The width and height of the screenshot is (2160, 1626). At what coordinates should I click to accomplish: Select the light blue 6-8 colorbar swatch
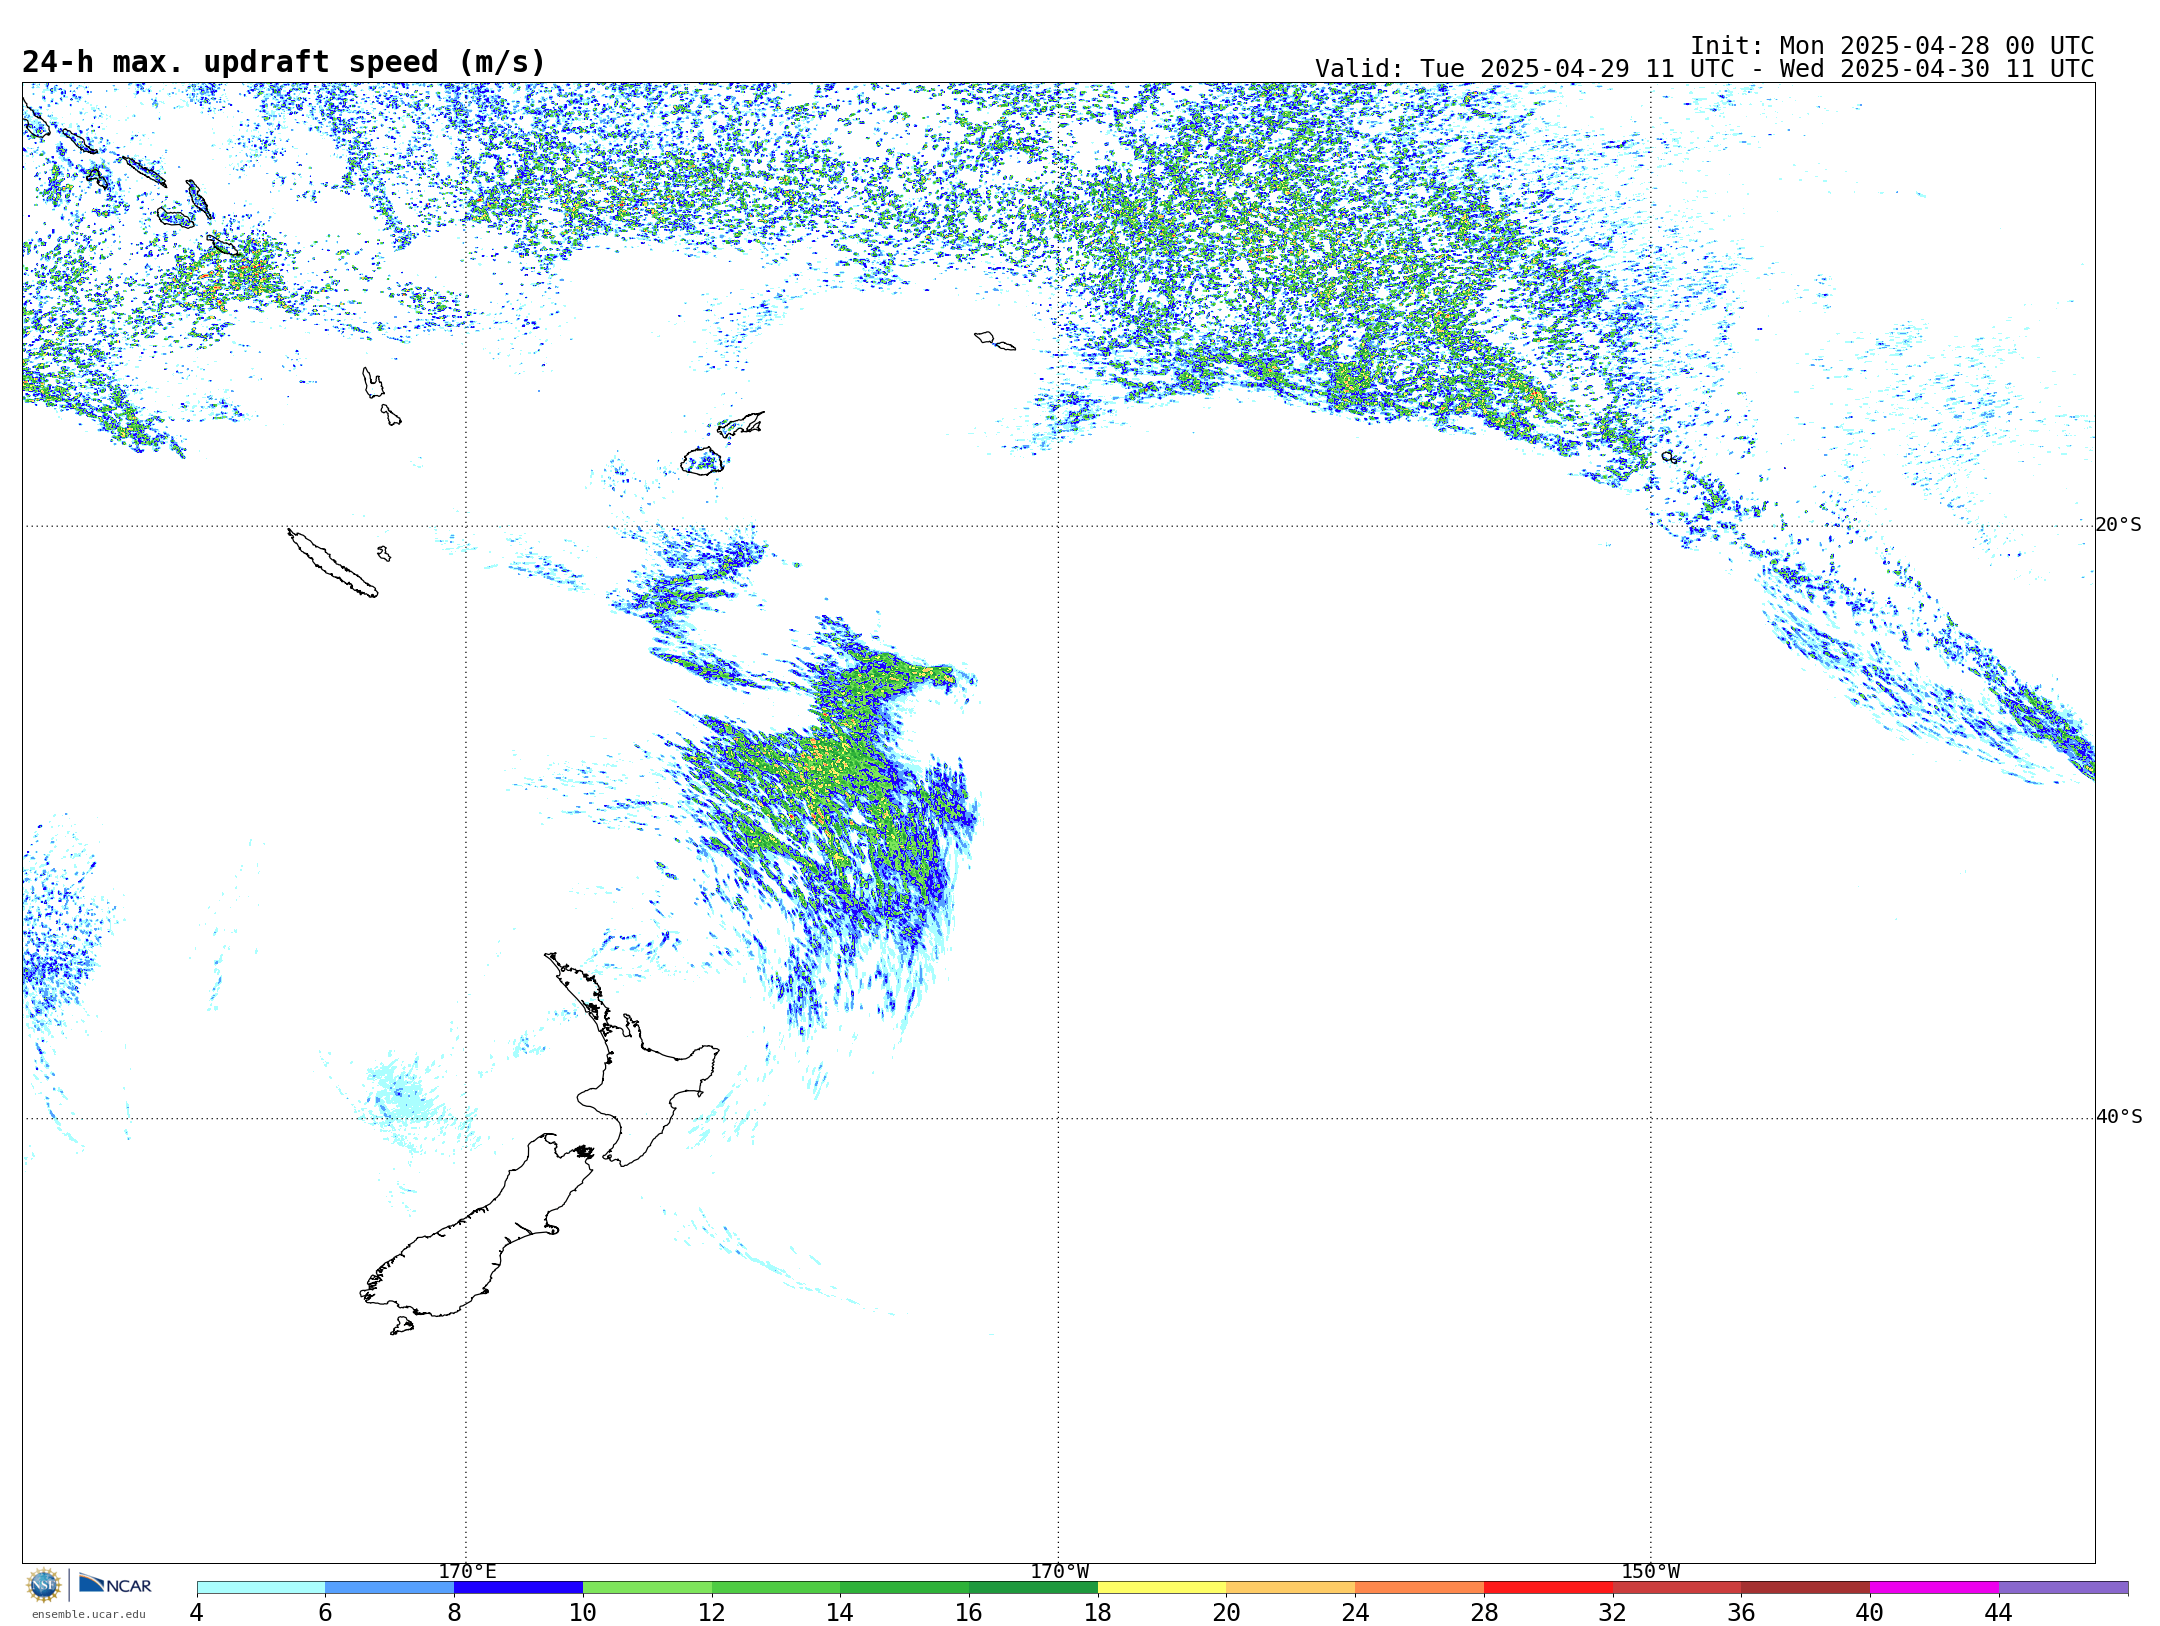(x=389, y=1587)
